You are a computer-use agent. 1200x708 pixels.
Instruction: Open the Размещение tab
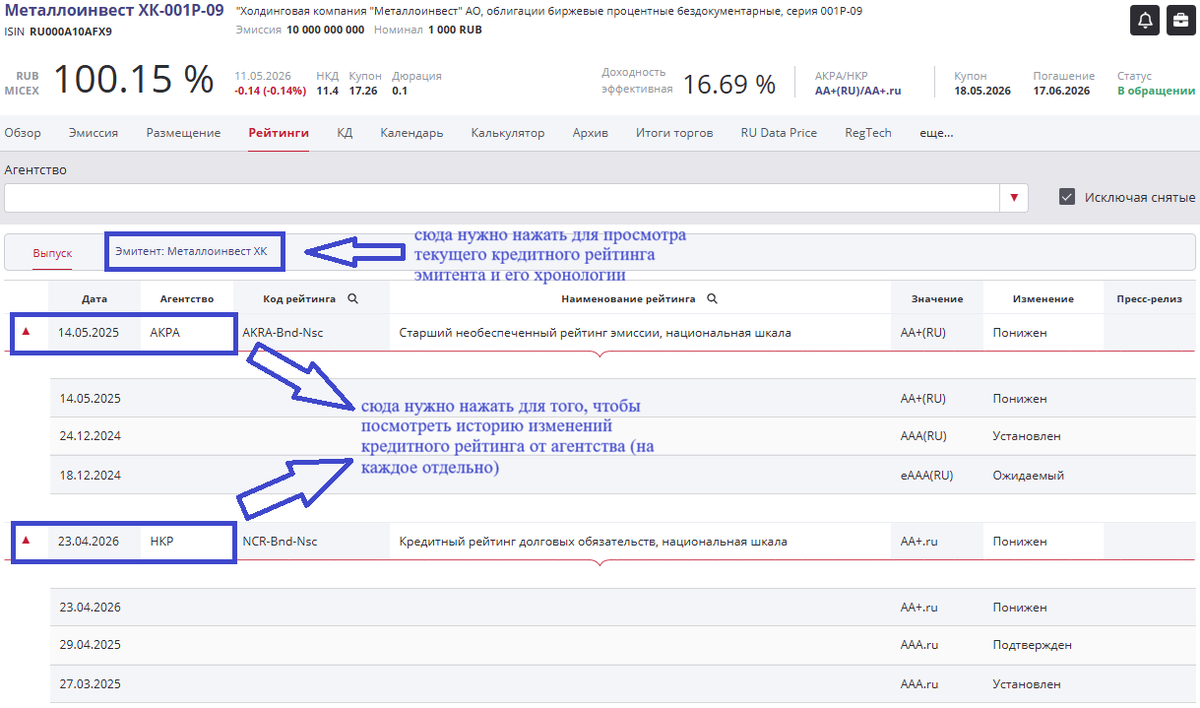coord(183,133)
